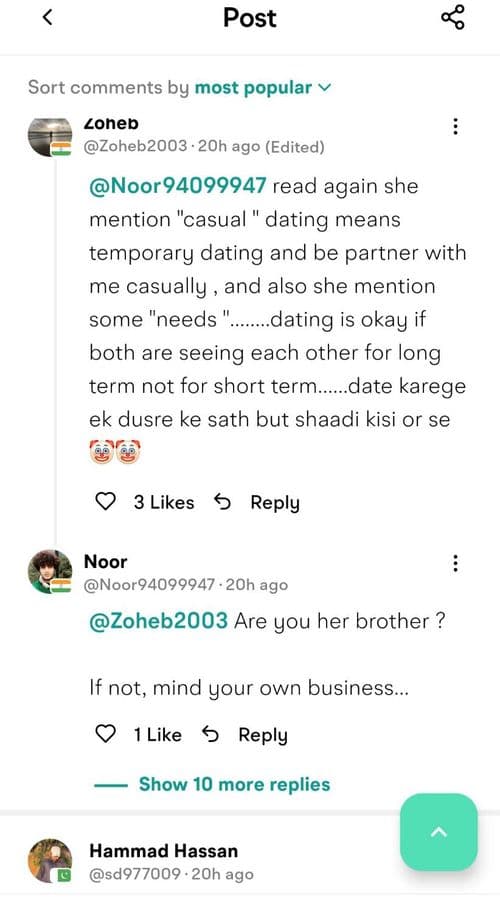Tap reply arrow icon under Noor's comment
The image size is (500, 912).
[x=210, y=734]
